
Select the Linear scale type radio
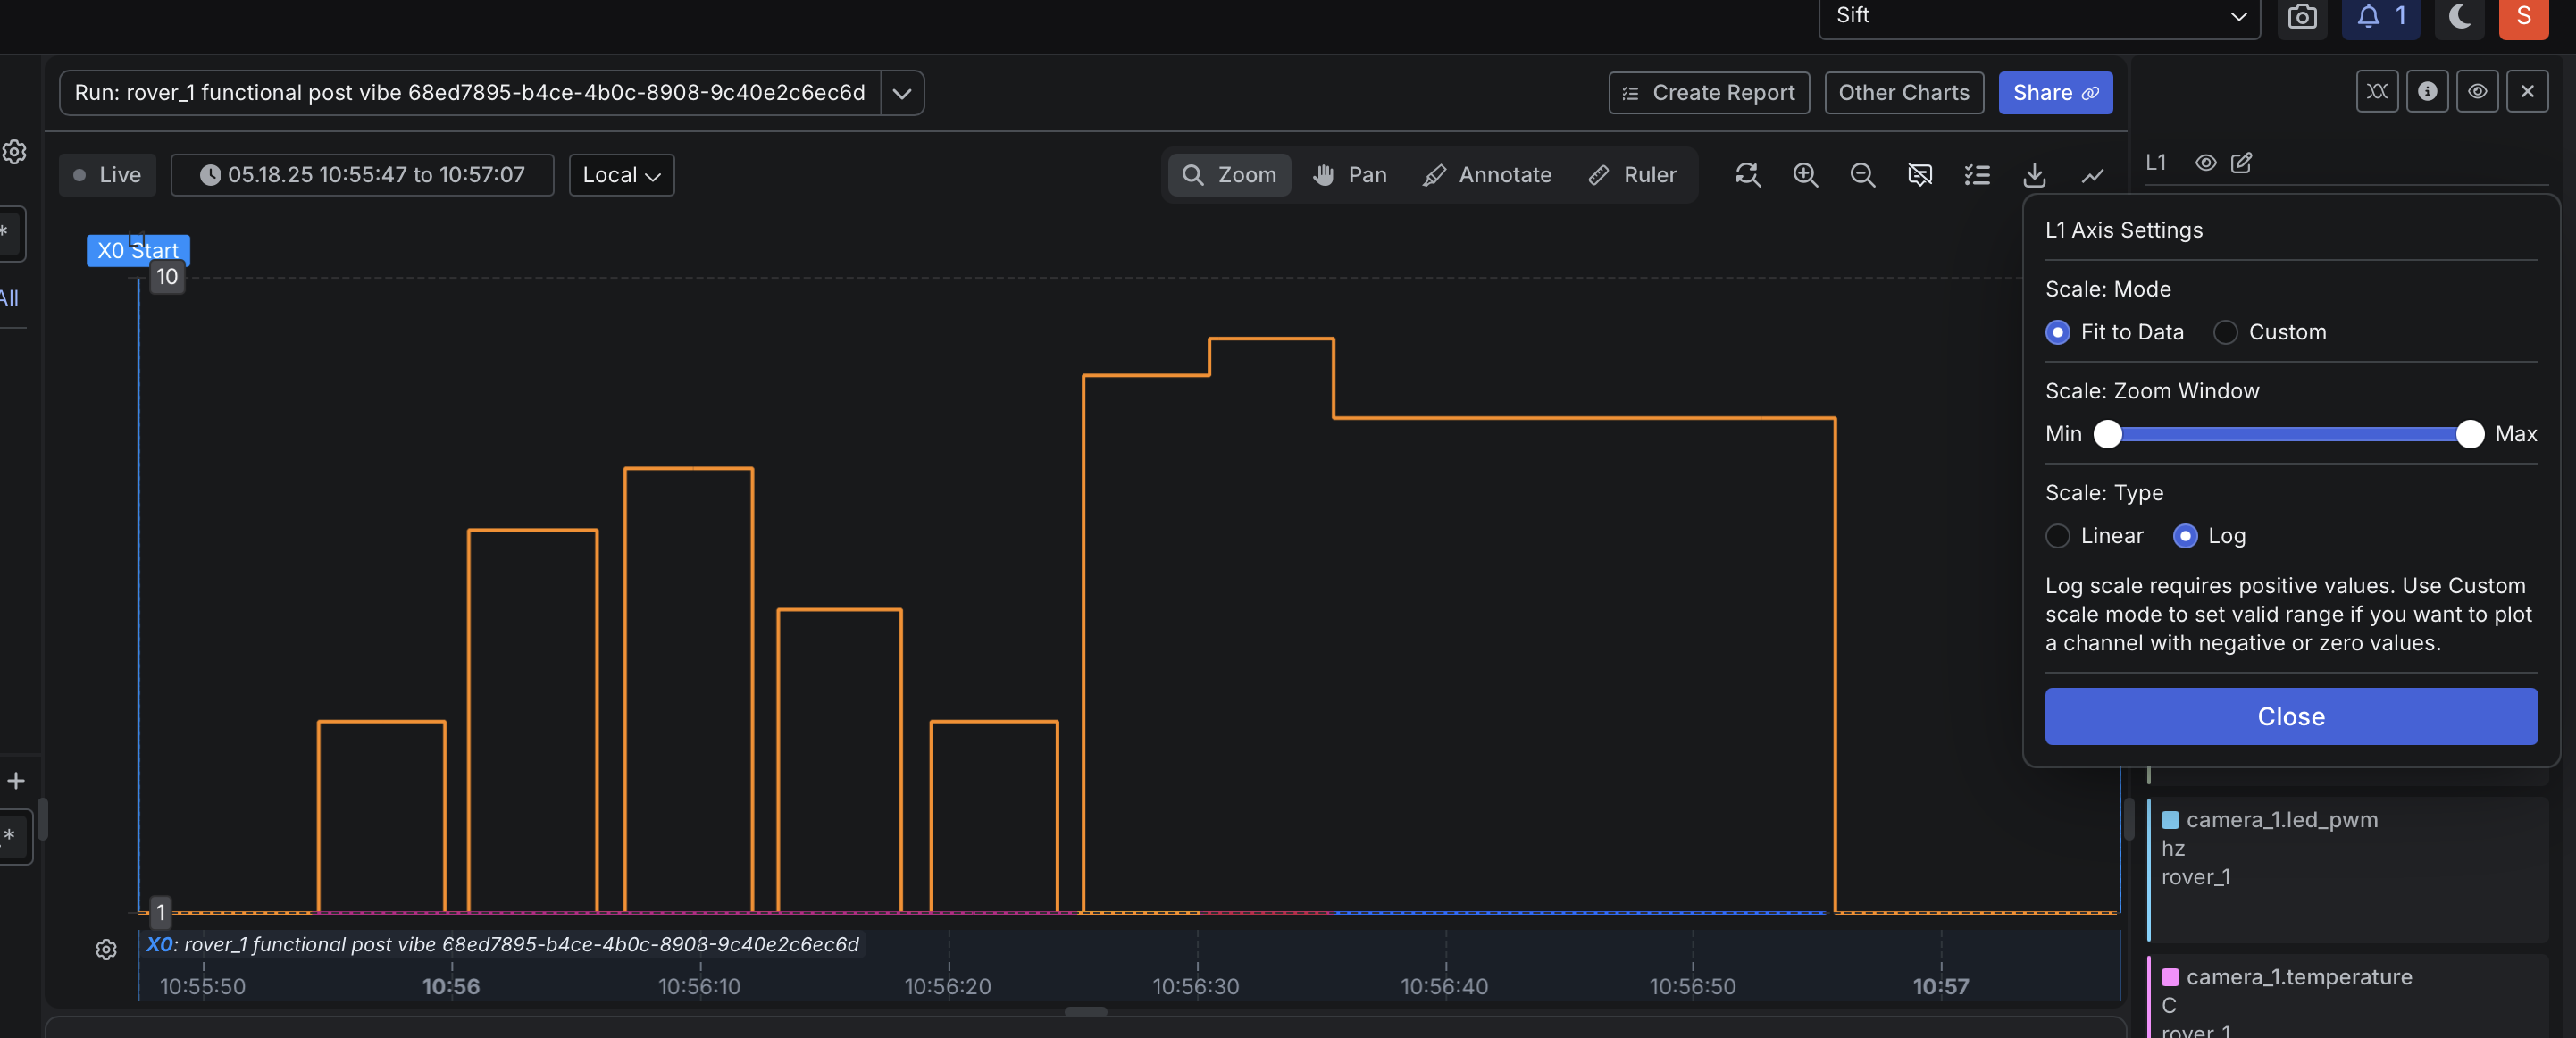[2057, 536]
